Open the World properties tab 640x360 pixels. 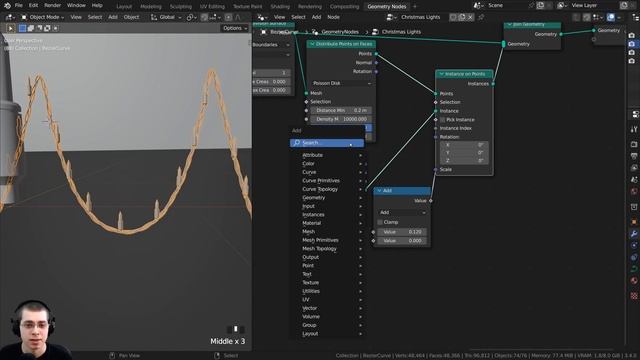tap(634, 191)
